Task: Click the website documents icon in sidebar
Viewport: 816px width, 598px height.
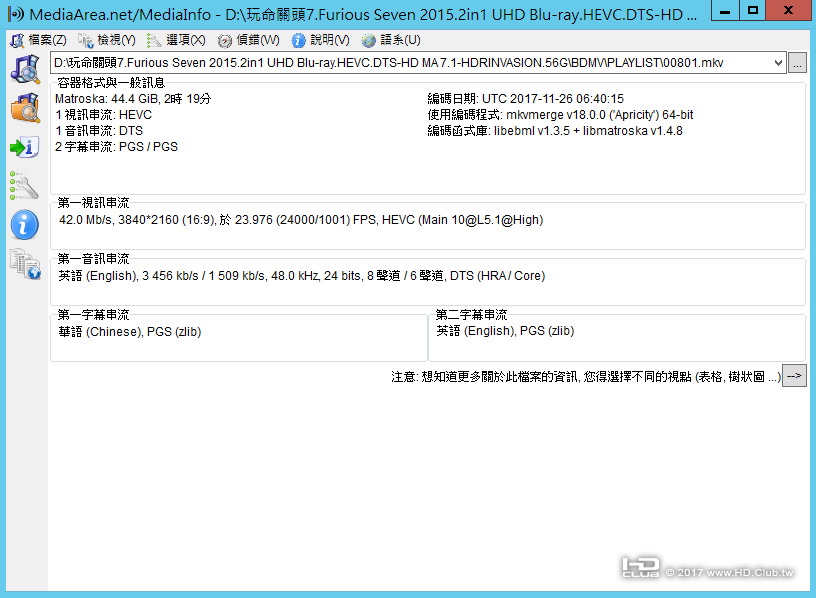Action: 25,264
